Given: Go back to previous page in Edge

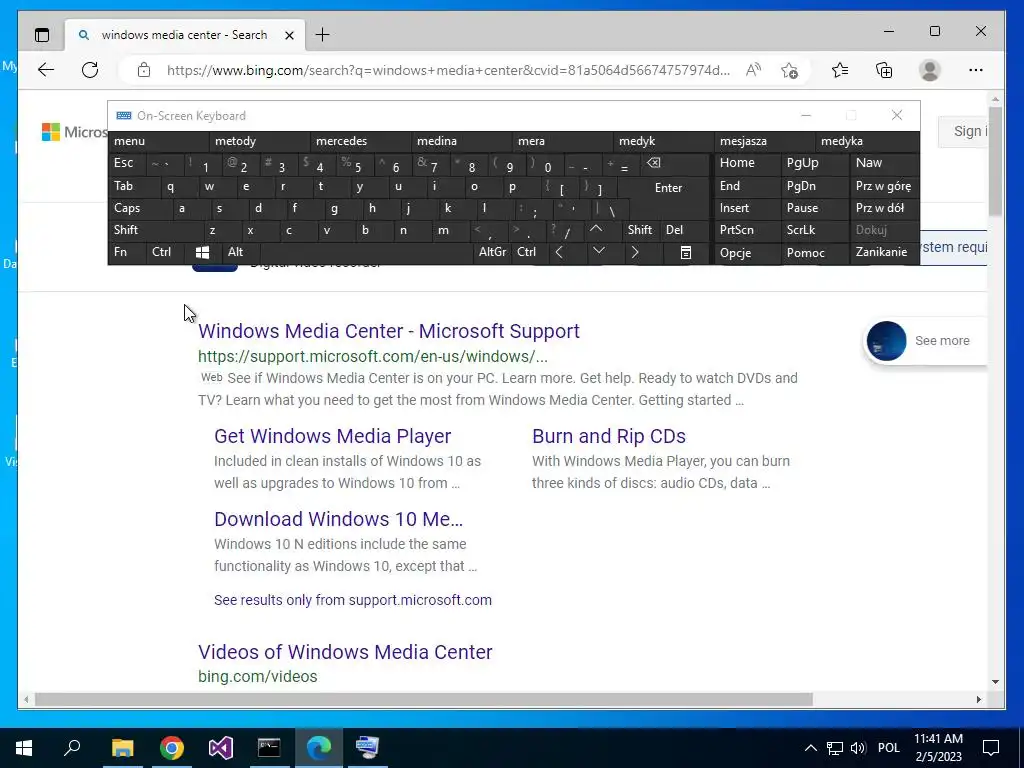Looking at the screenshot, I should click(46, 70).
